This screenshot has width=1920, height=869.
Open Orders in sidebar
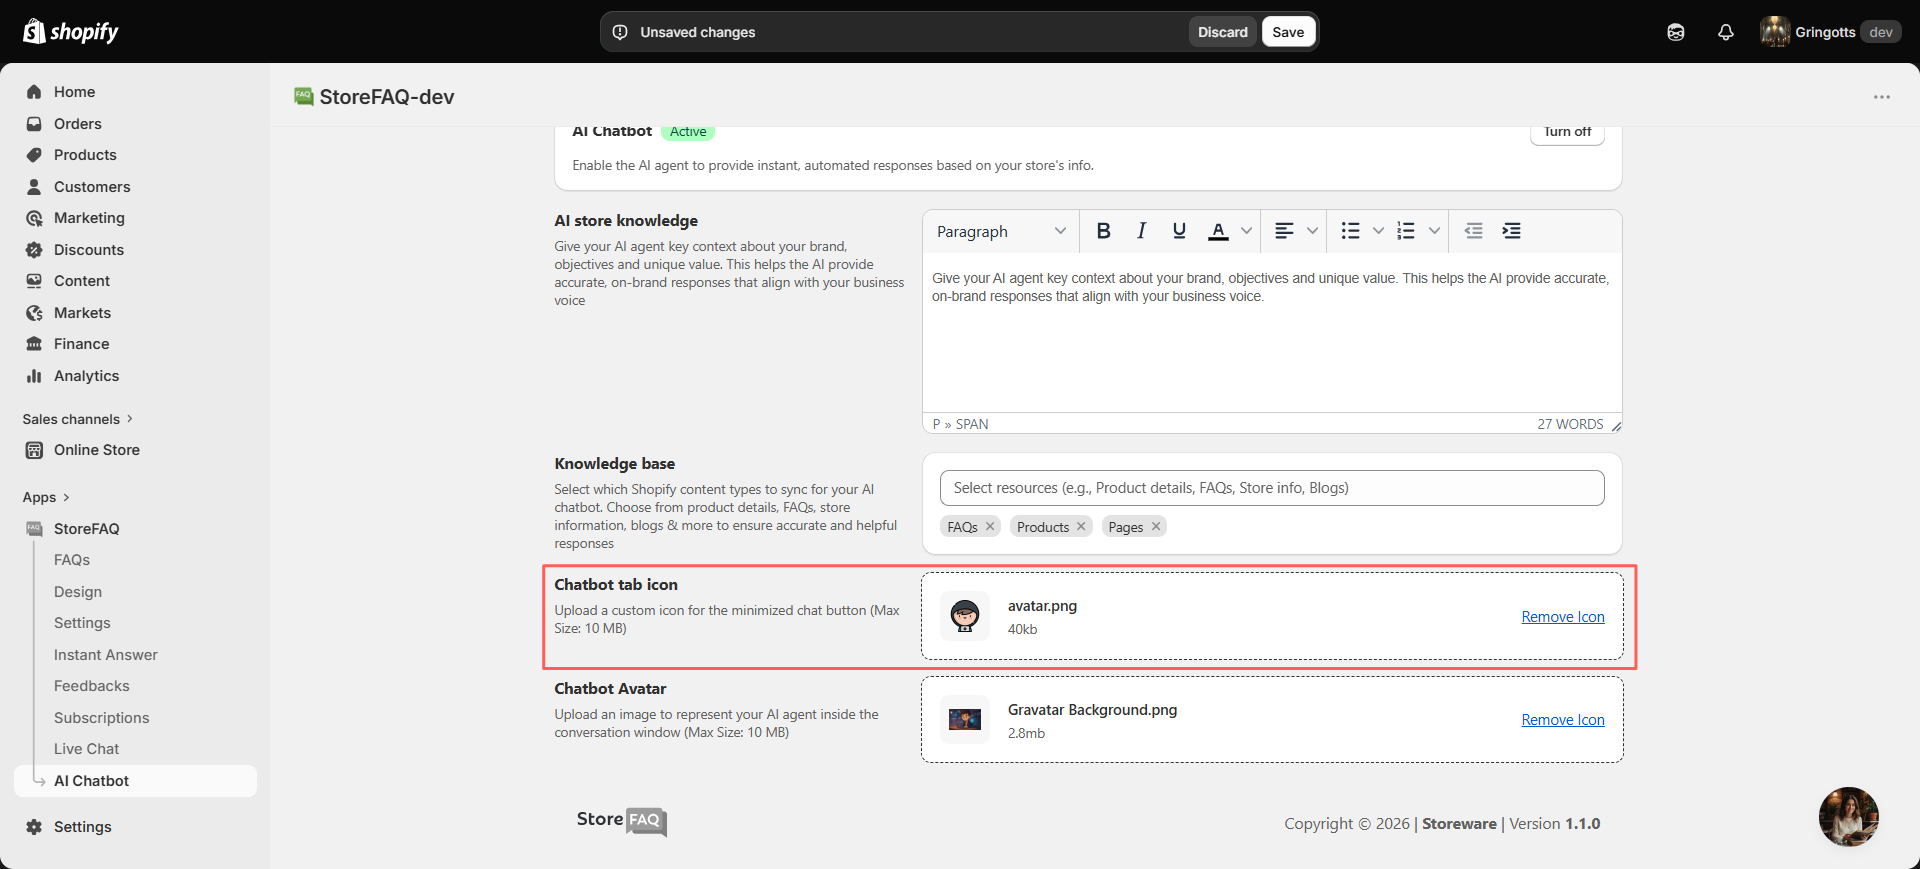point(135,124)
